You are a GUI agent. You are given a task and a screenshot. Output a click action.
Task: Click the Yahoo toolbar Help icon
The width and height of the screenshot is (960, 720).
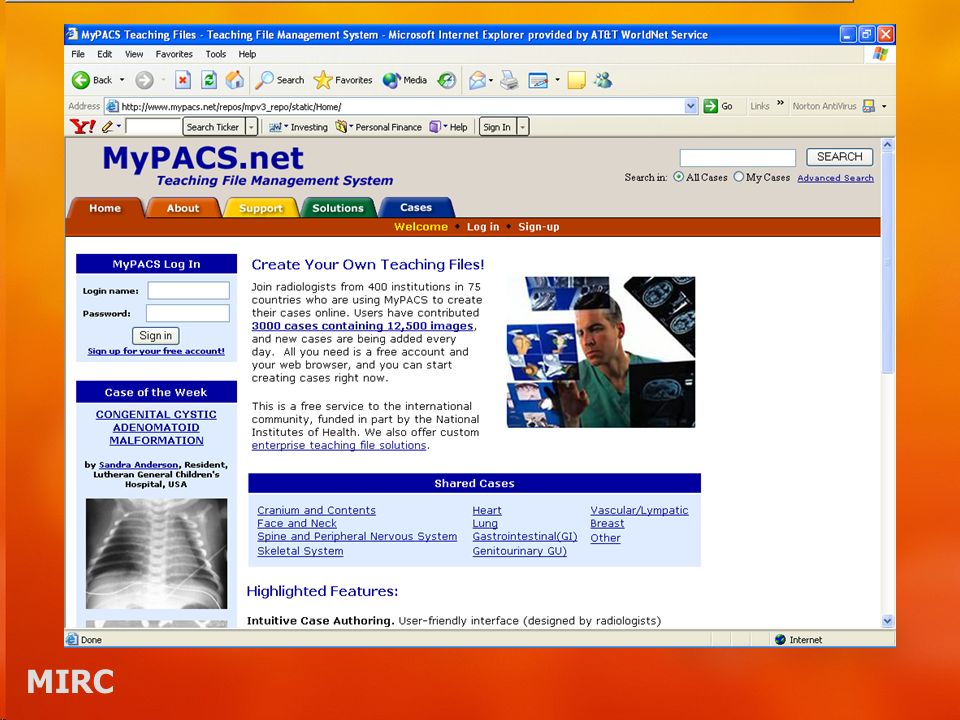point(435,127)
